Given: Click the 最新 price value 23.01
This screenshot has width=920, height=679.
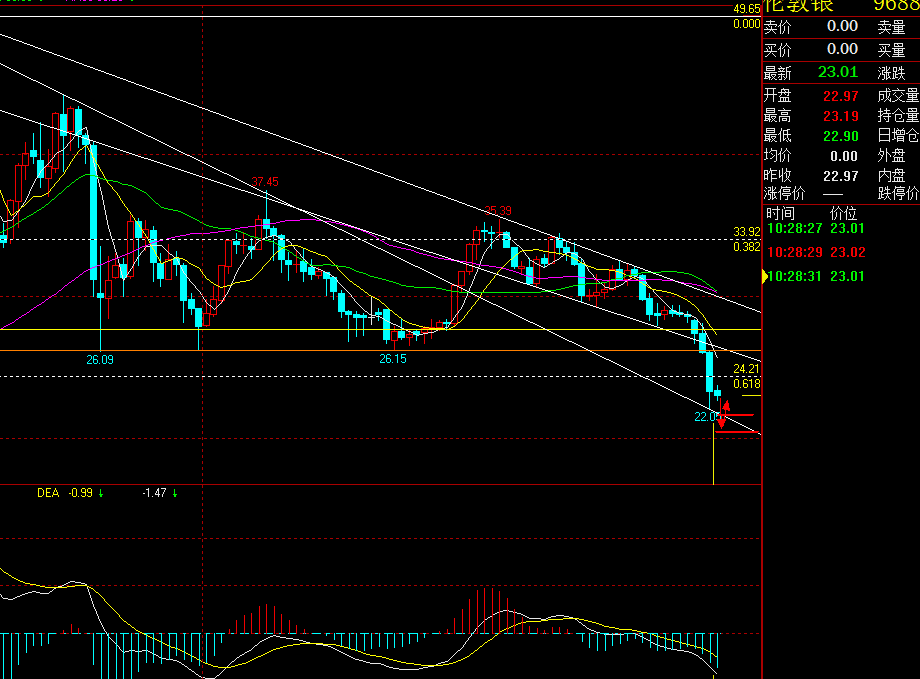Looking at the screenshot, I should click(837, 72).
